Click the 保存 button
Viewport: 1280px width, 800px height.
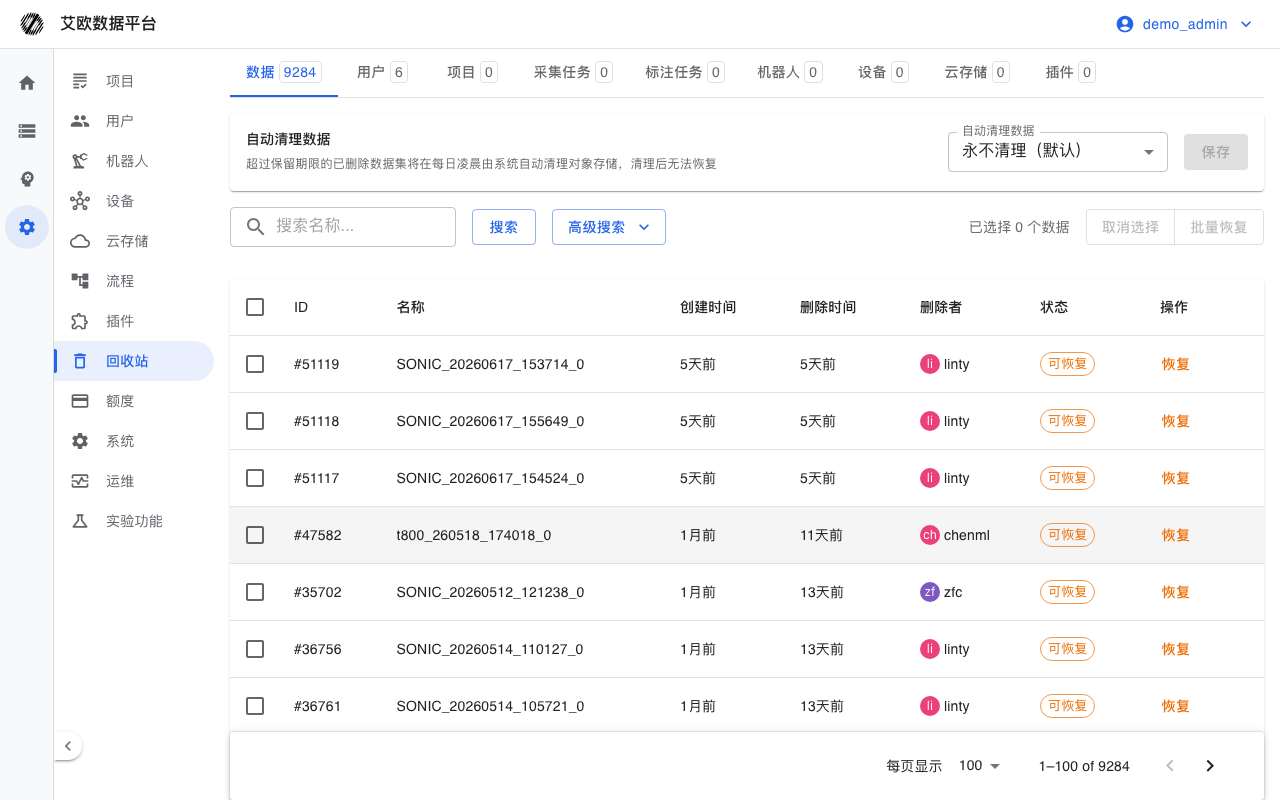tap(1216, 152)
